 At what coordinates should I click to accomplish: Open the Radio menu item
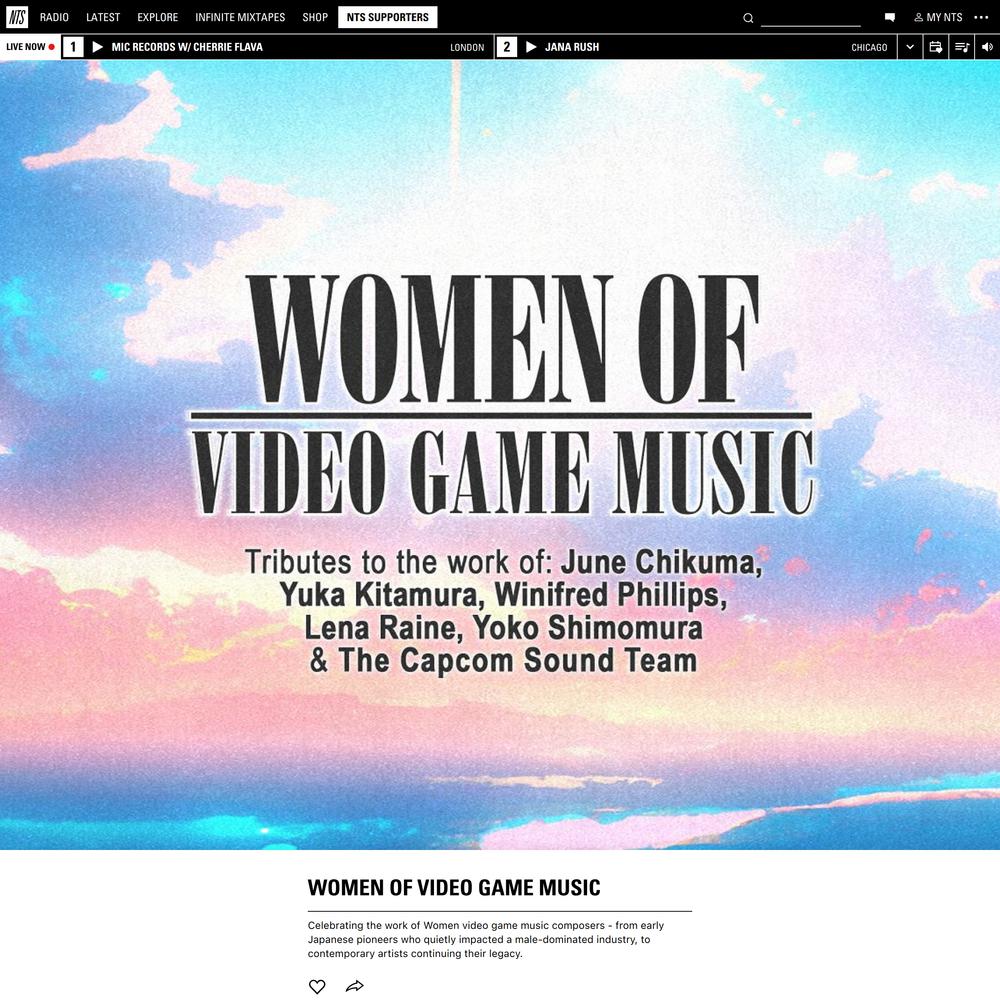point(54,17)
